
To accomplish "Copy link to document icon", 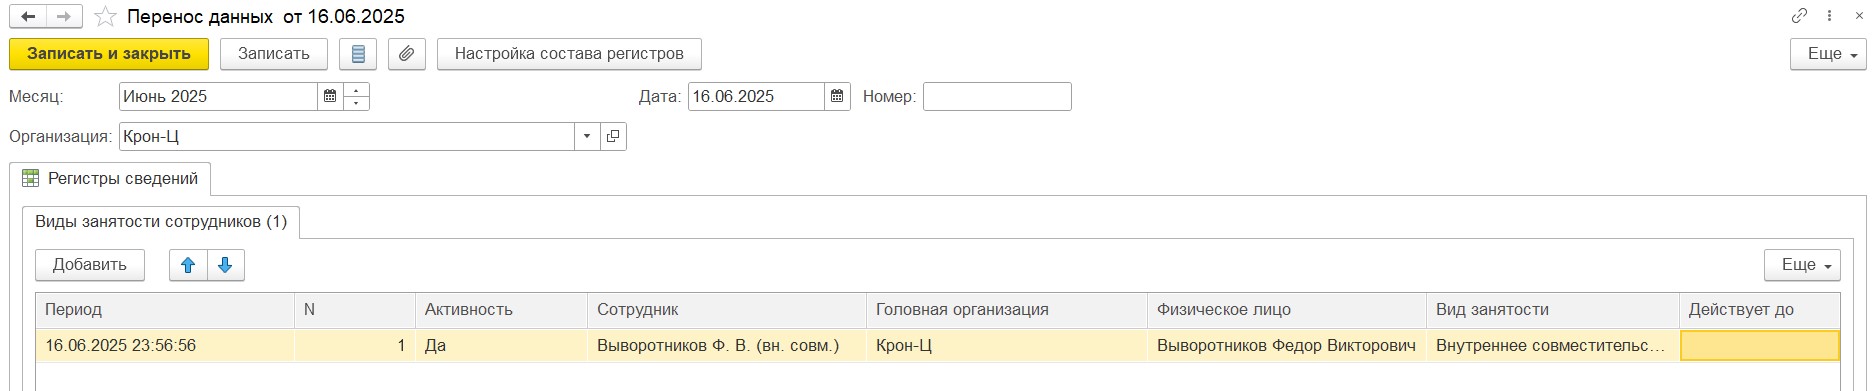I will pos(1799,16).
